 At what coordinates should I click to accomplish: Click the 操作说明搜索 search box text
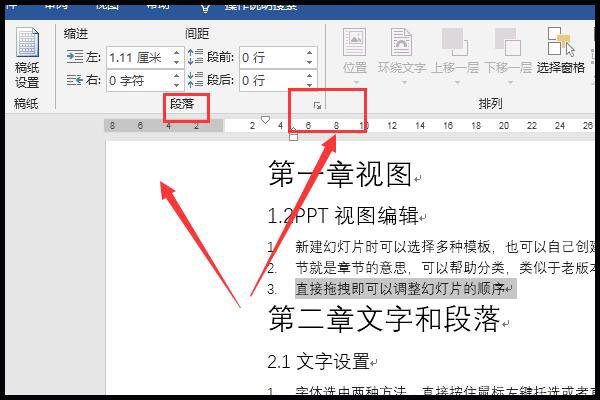(x=261, y=6)
